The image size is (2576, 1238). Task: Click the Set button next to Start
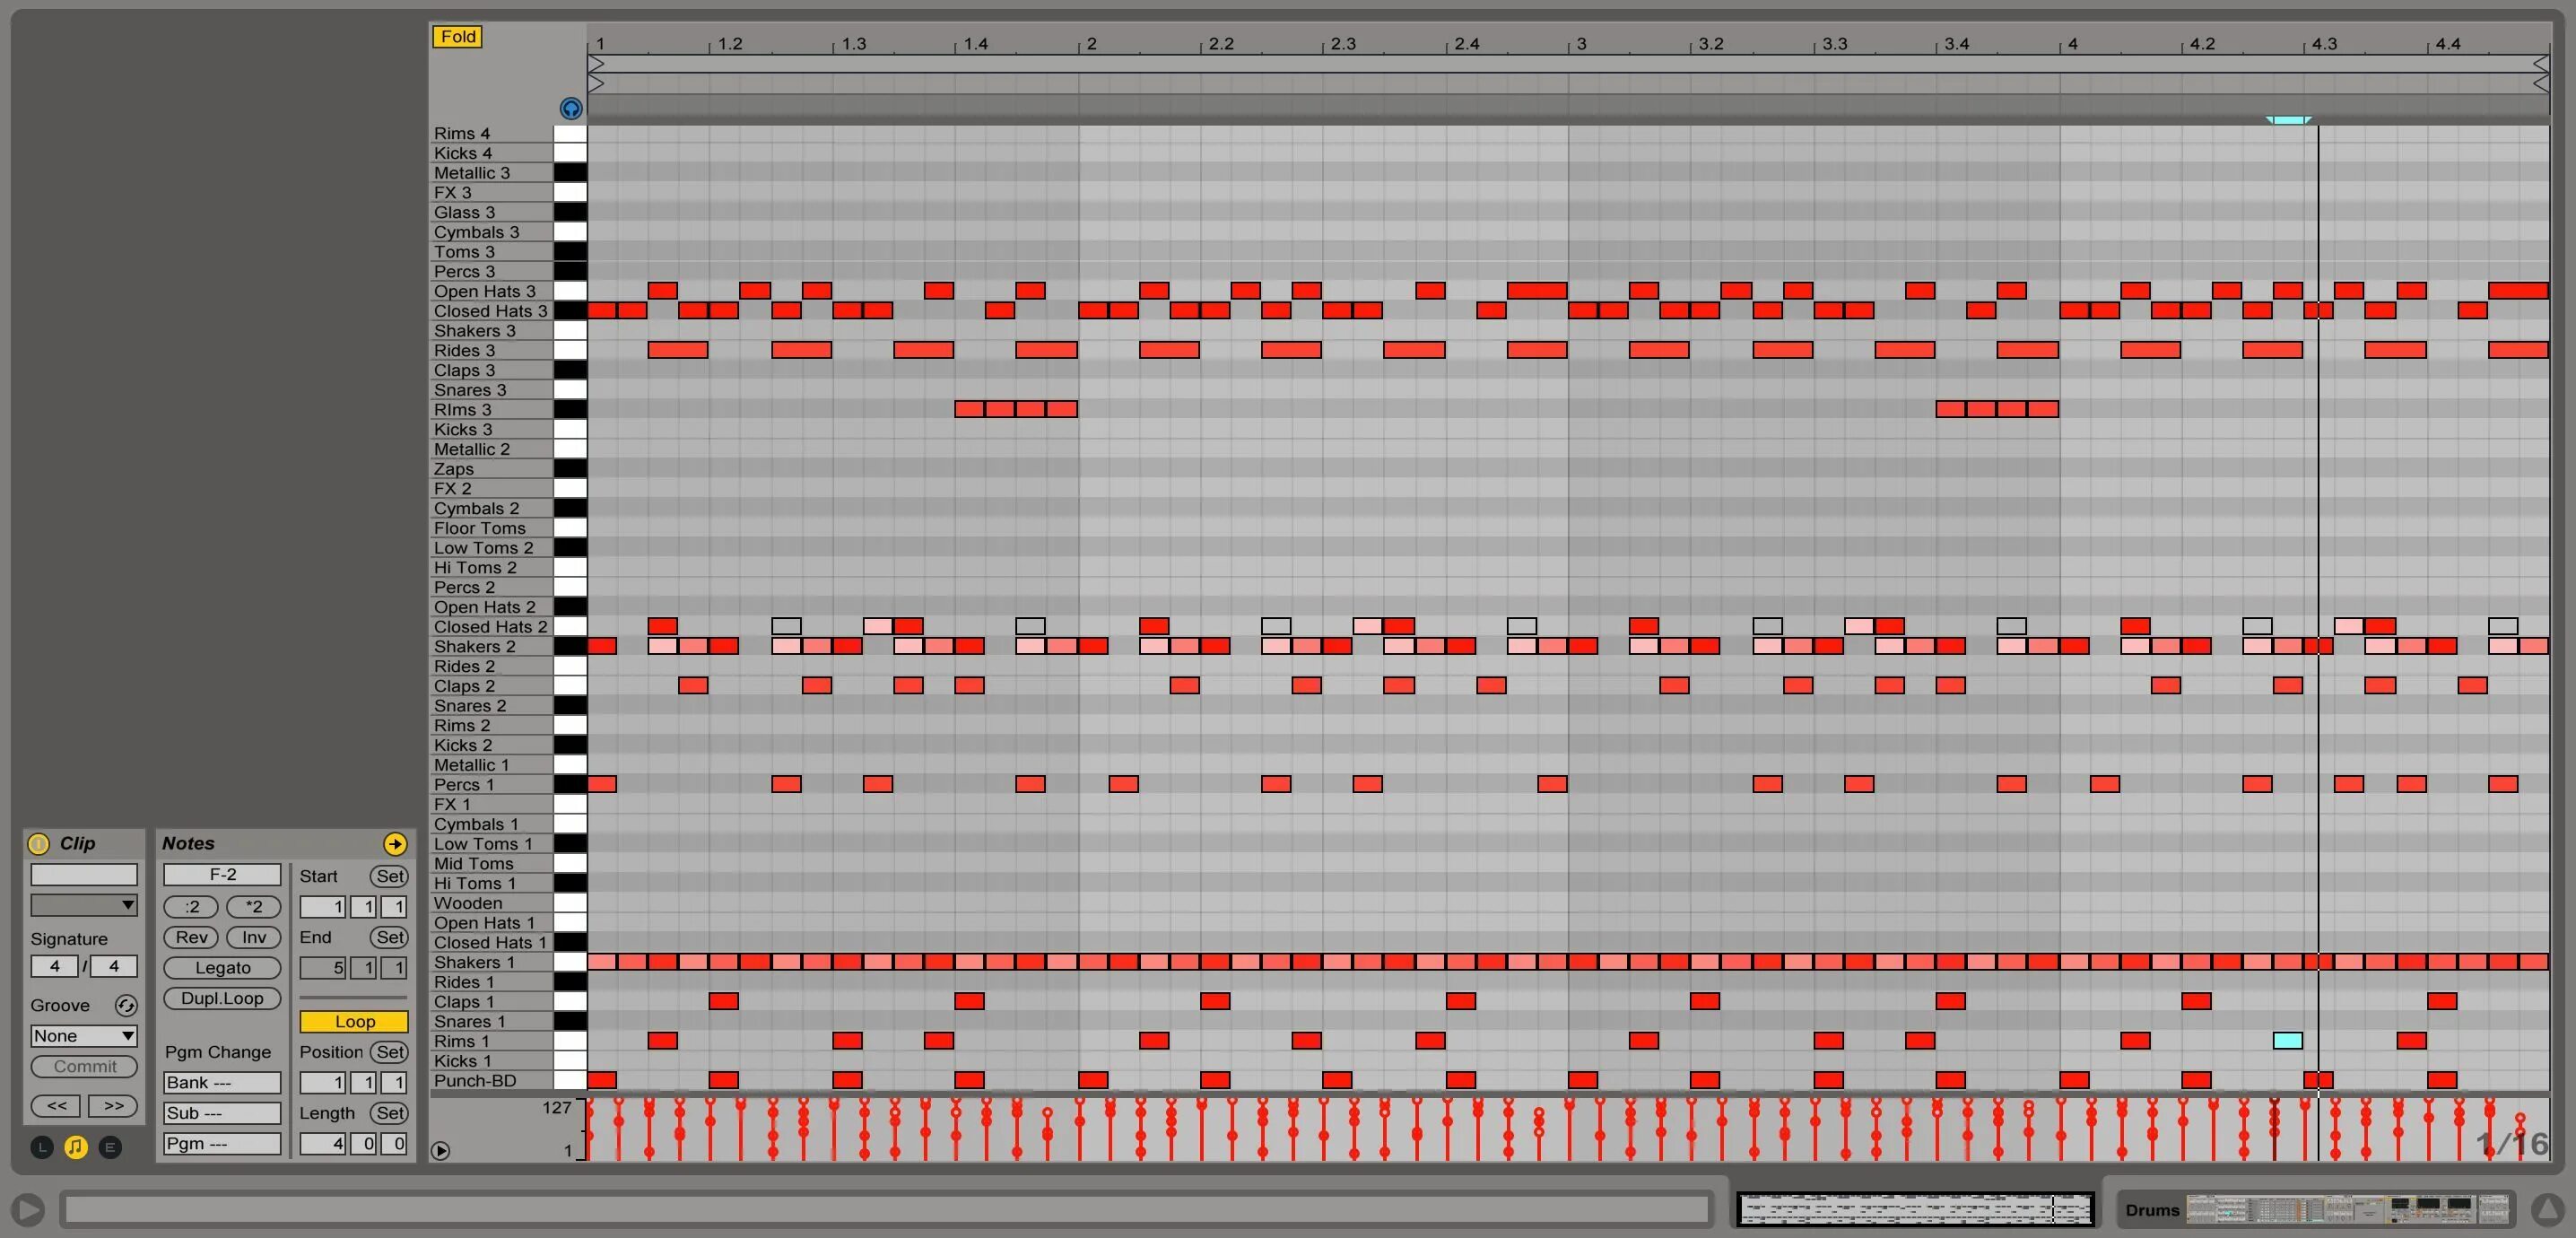tap(389, 876)
